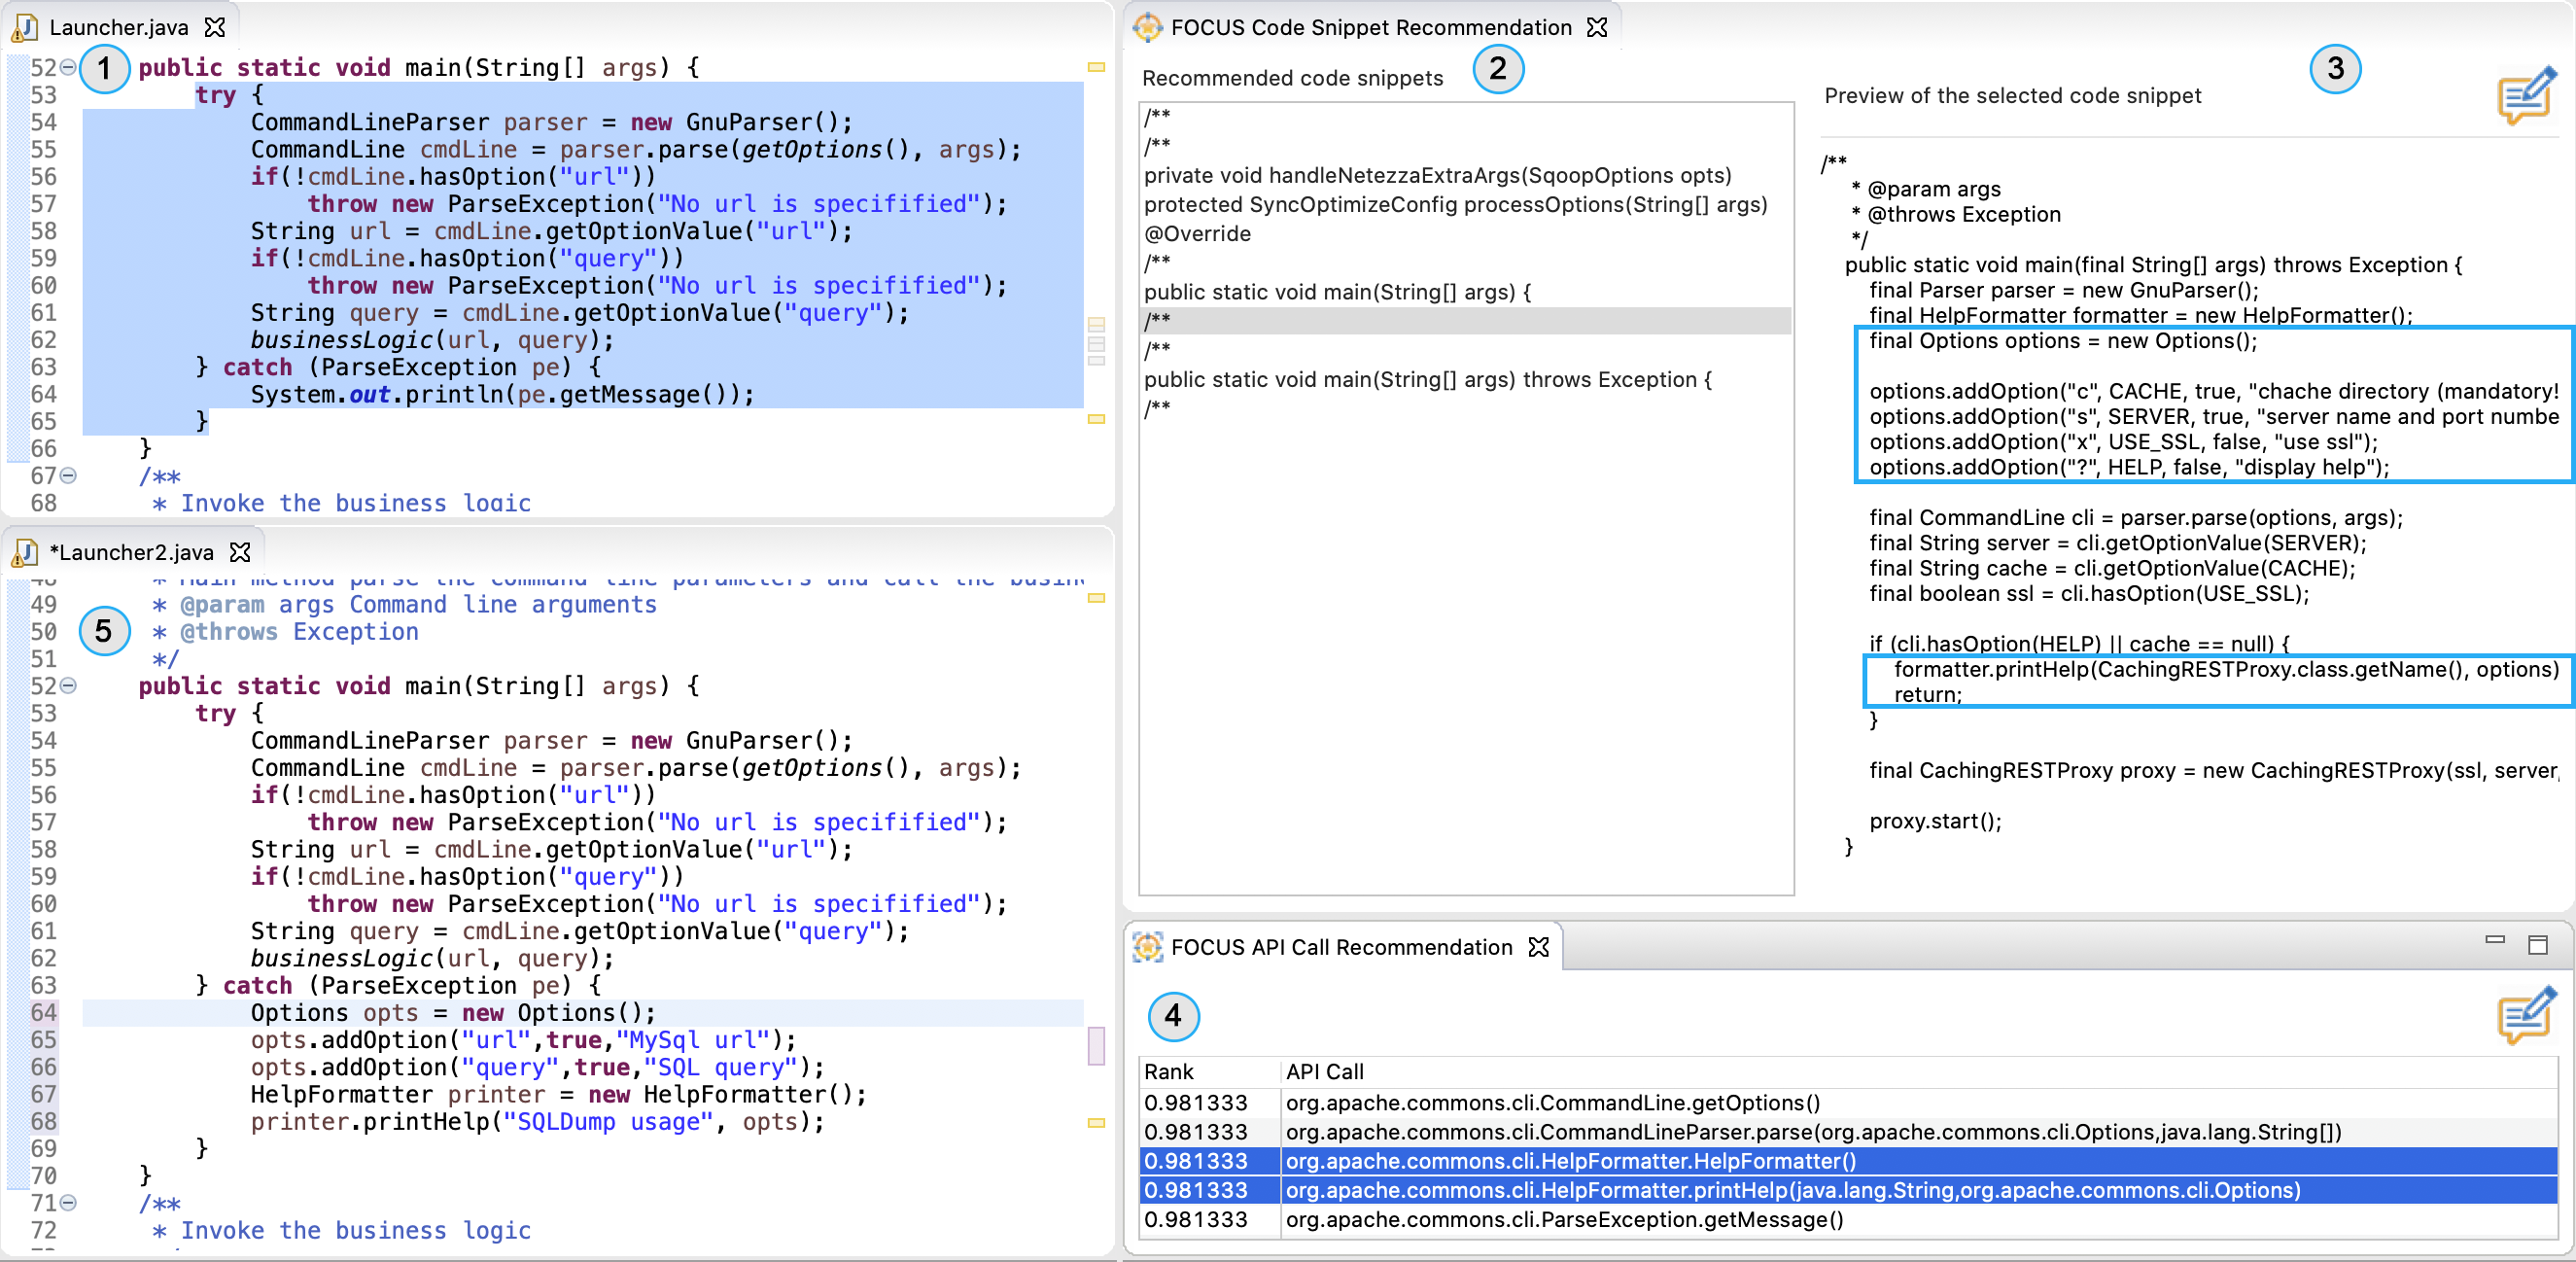This screenshot has width=2576, height=1262.
Task: Select the processOptions snippet recommendation
Action: tap(1454, 205)
